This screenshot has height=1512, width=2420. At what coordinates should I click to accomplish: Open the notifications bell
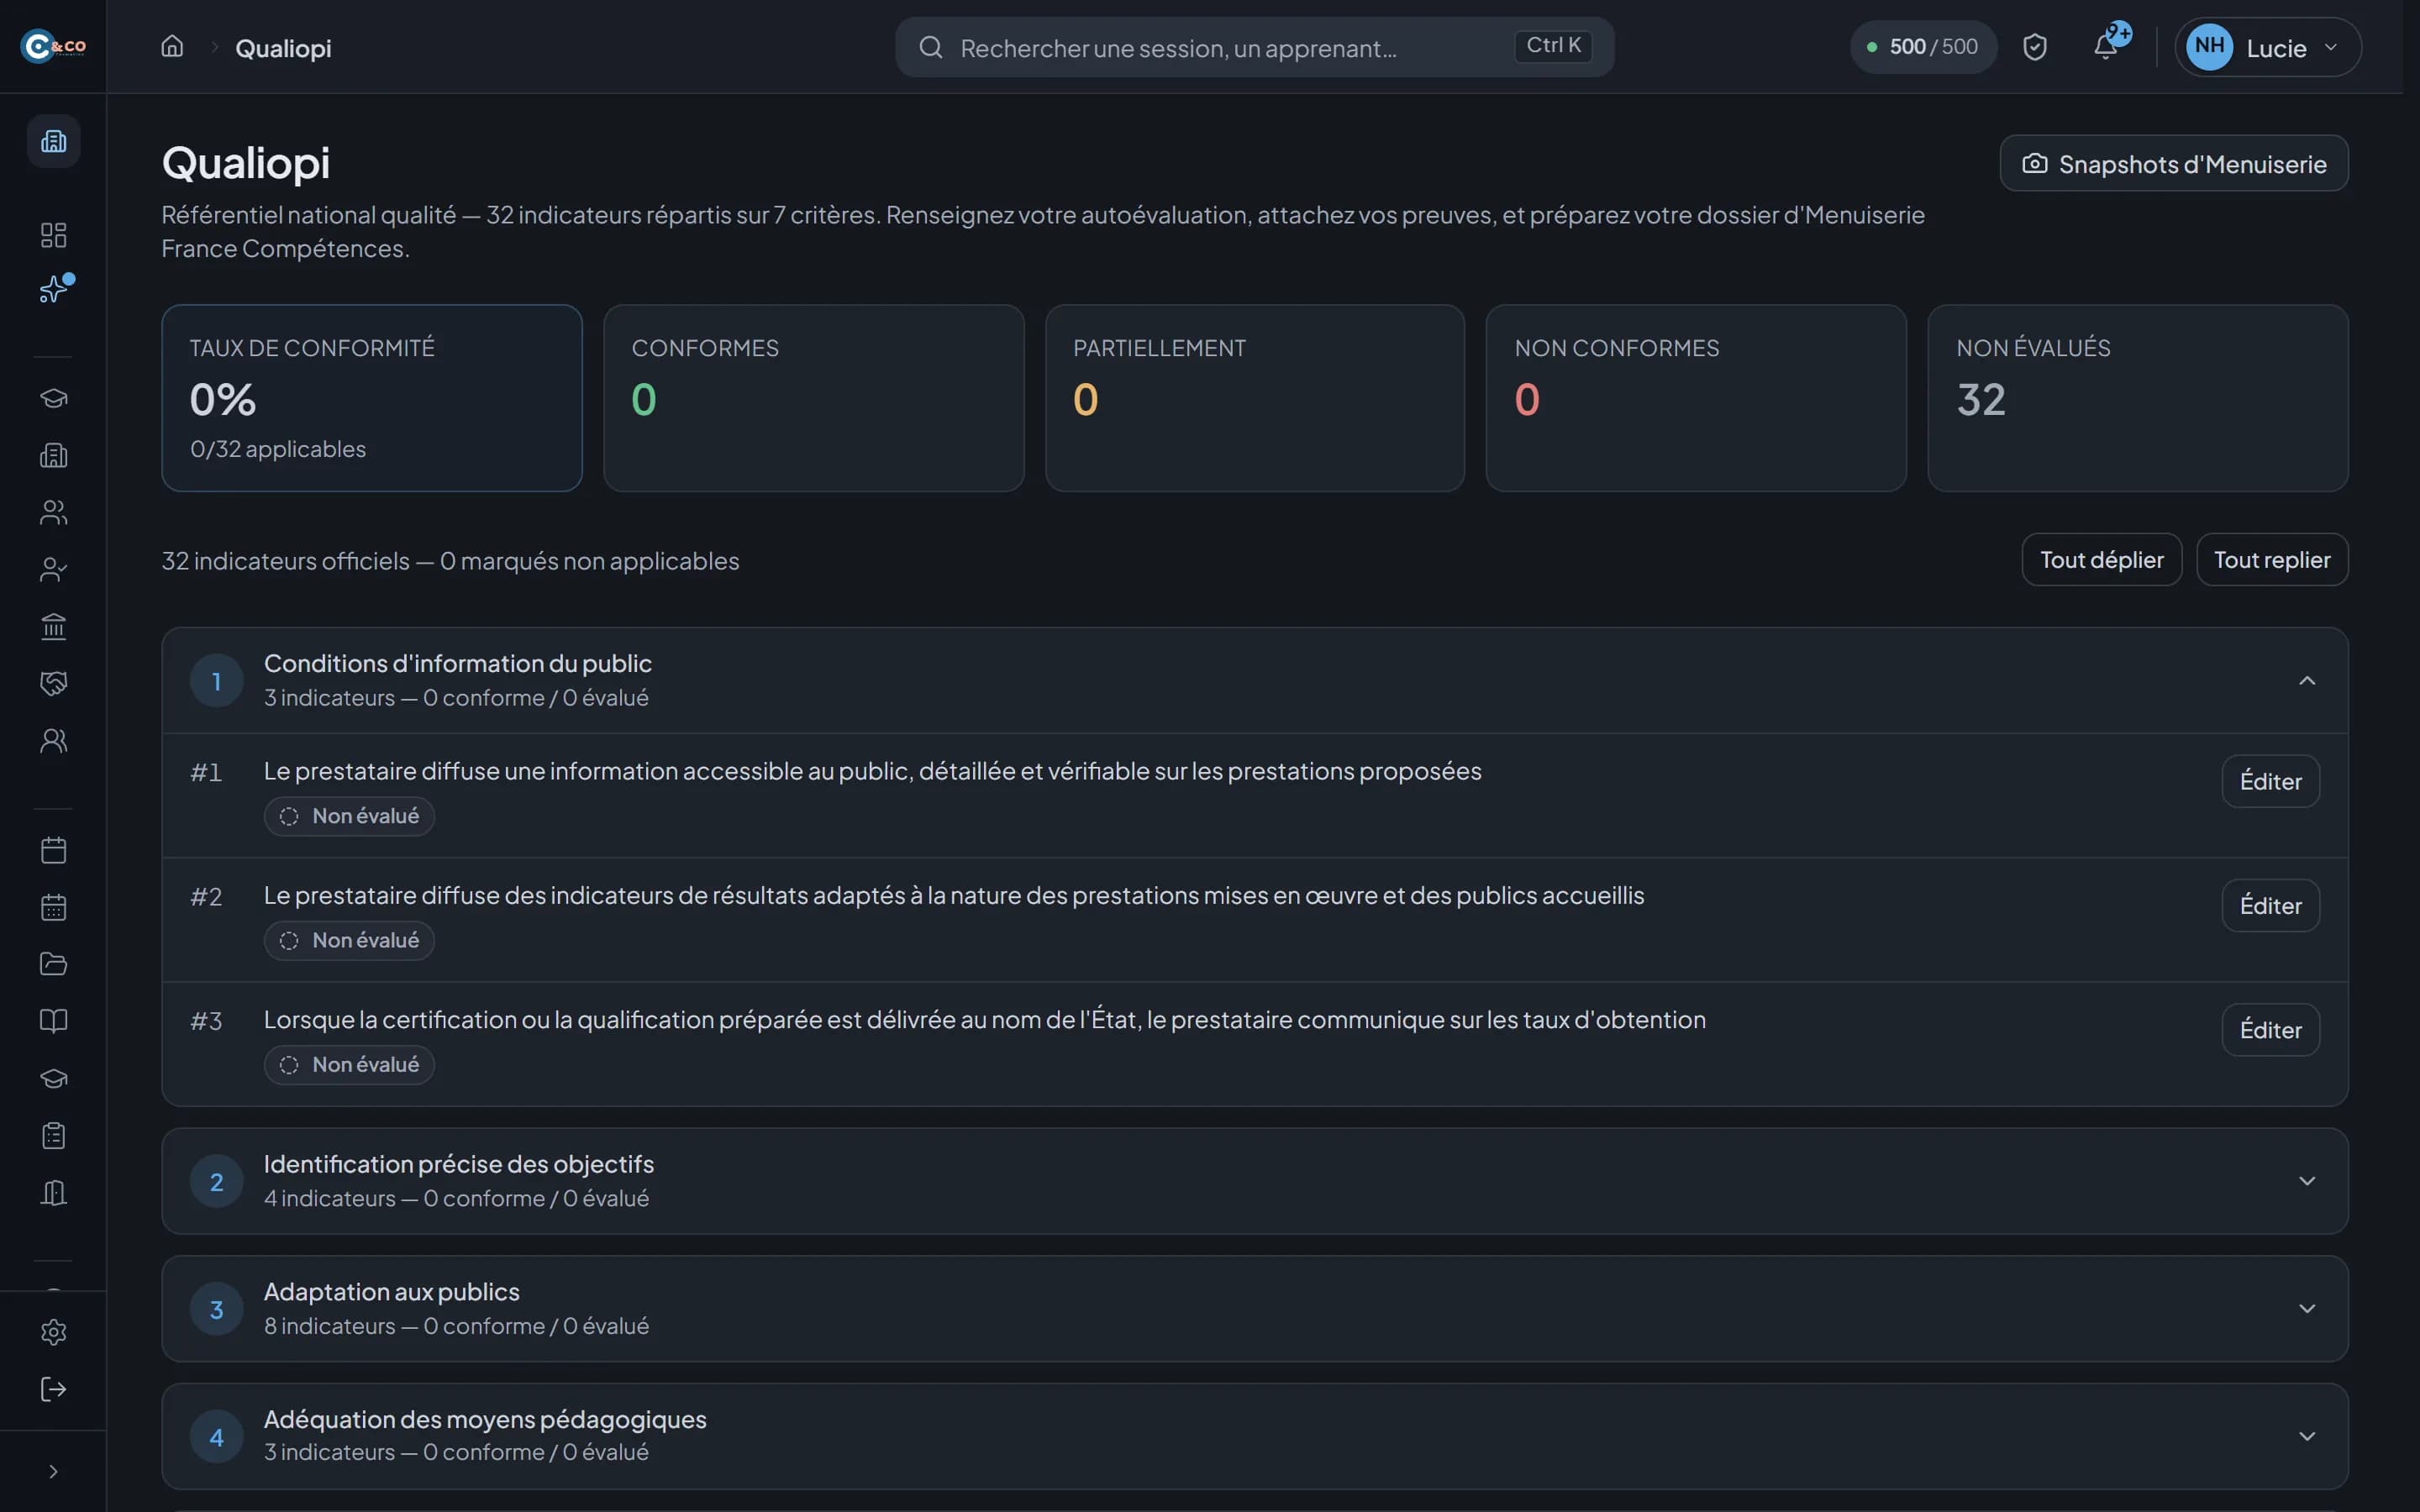coord(2105,46)
